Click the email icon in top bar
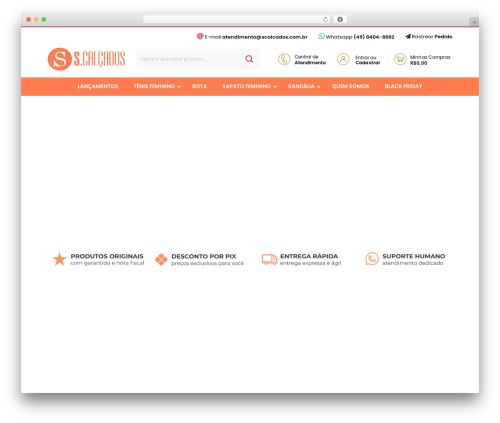The image size is (500, 423). pos(200,36)
